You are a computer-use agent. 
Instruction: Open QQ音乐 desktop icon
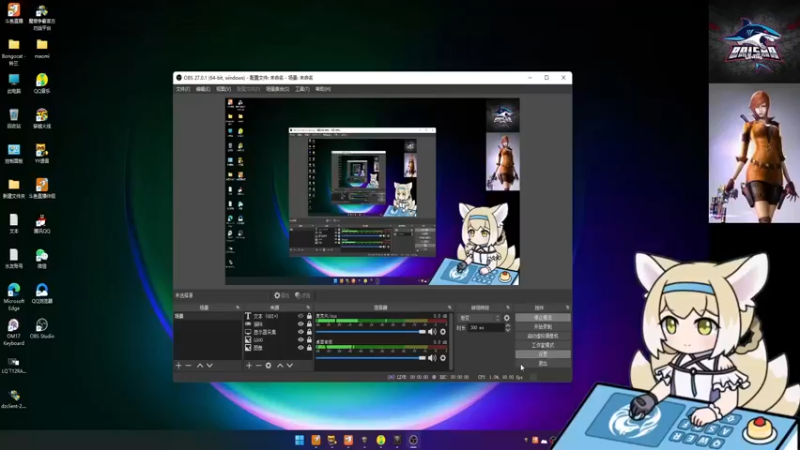pyautogui.click(x=42, y=84)
